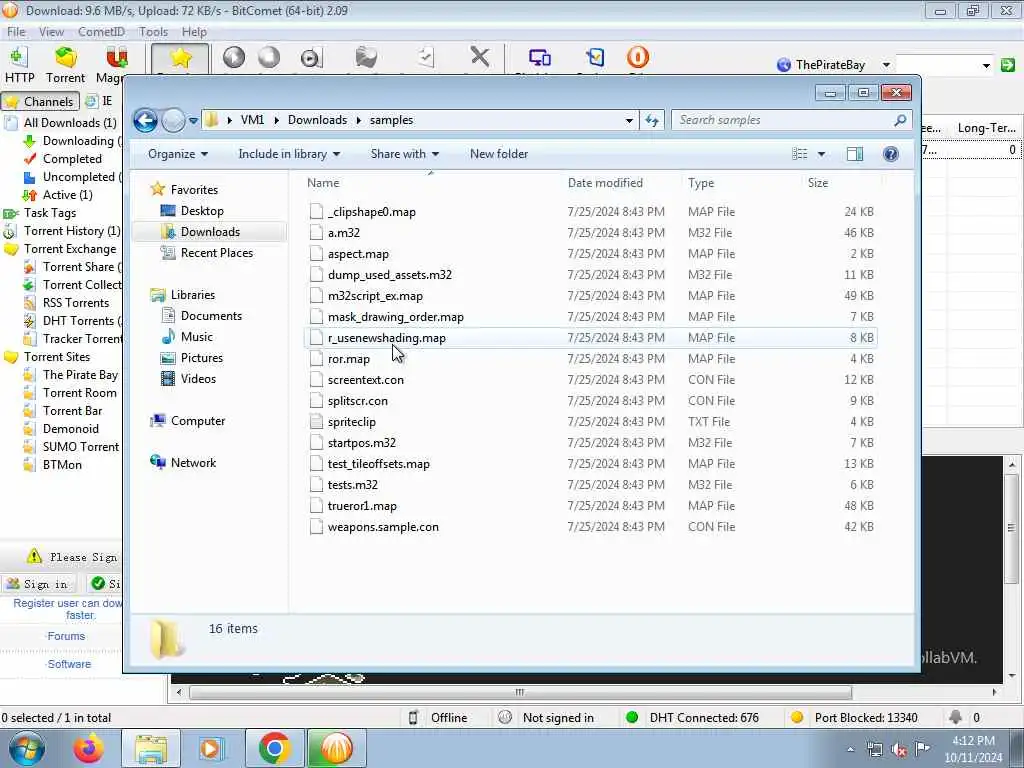This screenshot has height=768, width=1024.
Task: Open Firefox from the taskbar
Action: 88,748
